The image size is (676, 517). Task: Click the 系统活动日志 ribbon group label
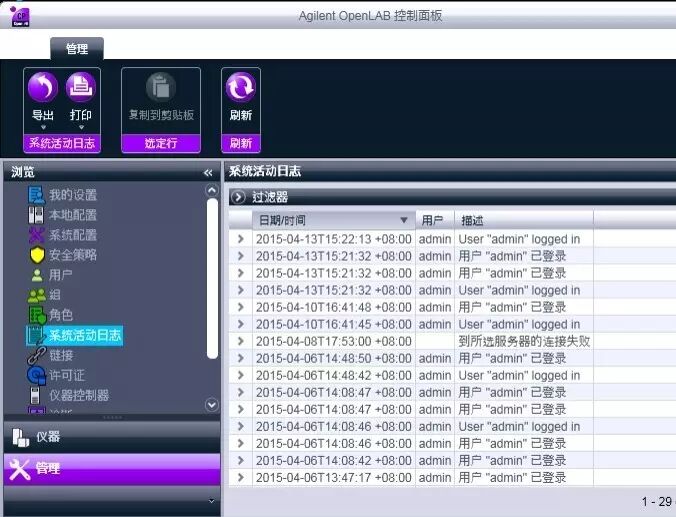click(62, 143)
